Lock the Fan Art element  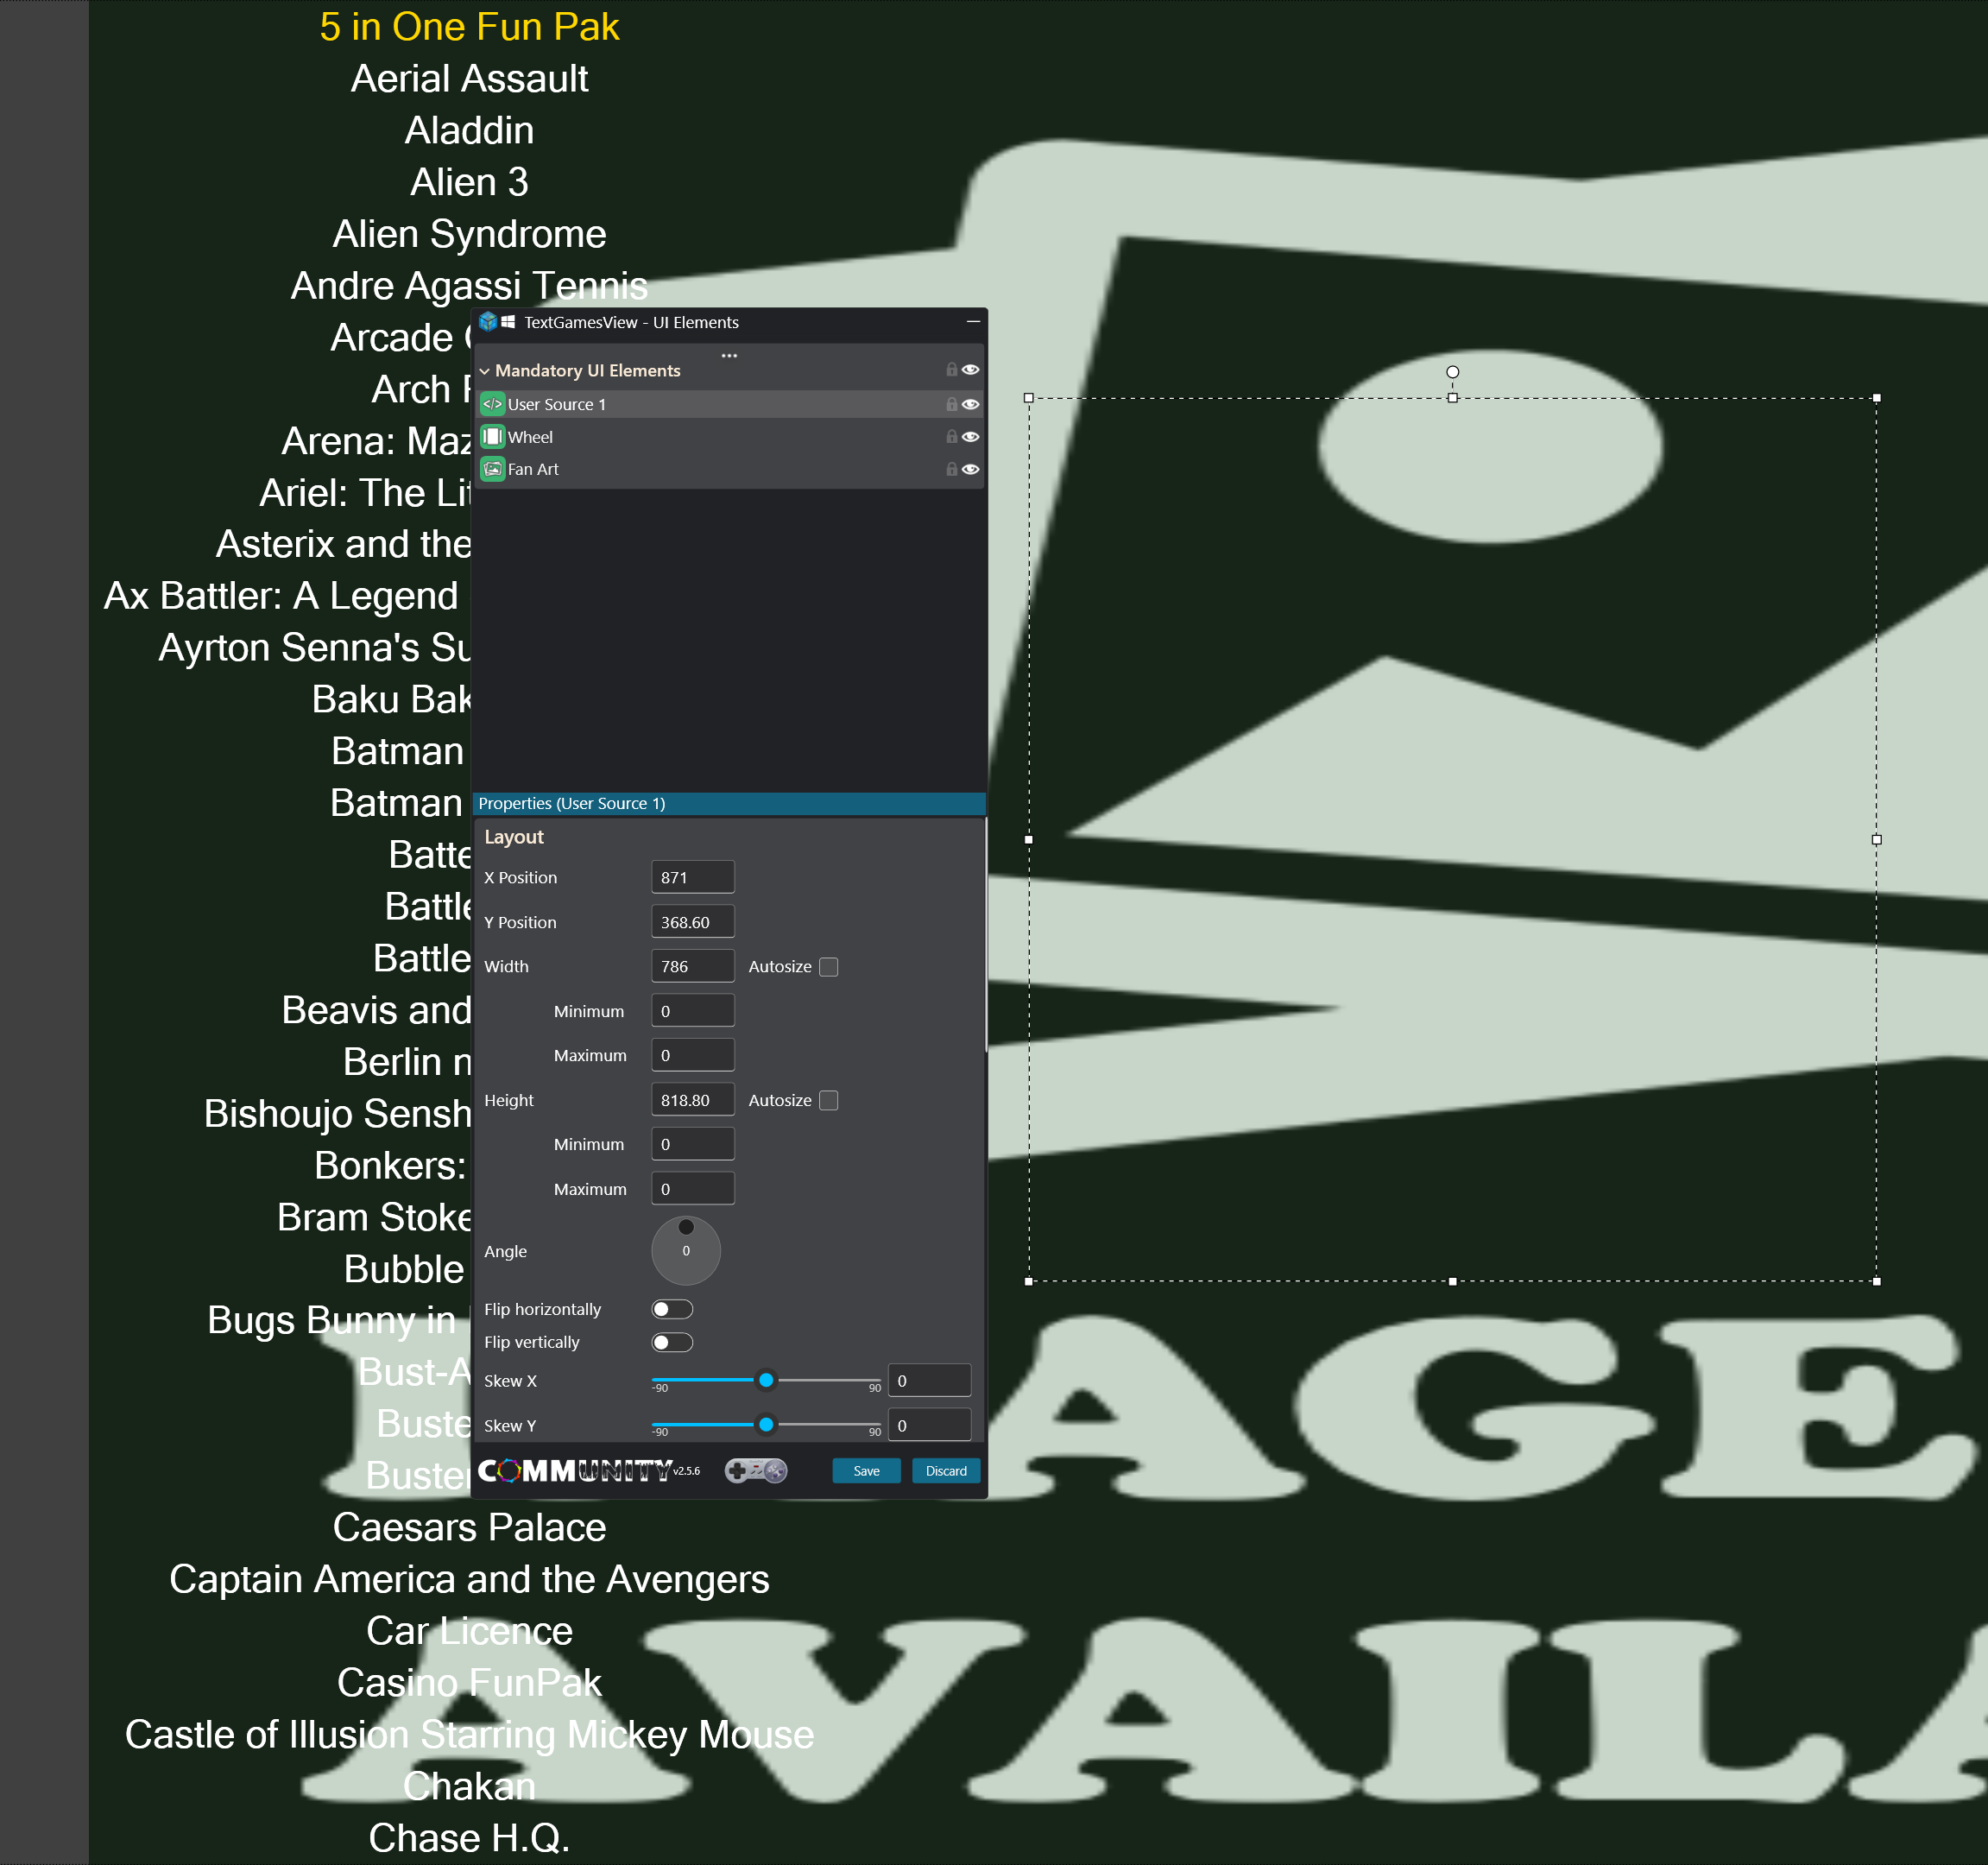951,469
